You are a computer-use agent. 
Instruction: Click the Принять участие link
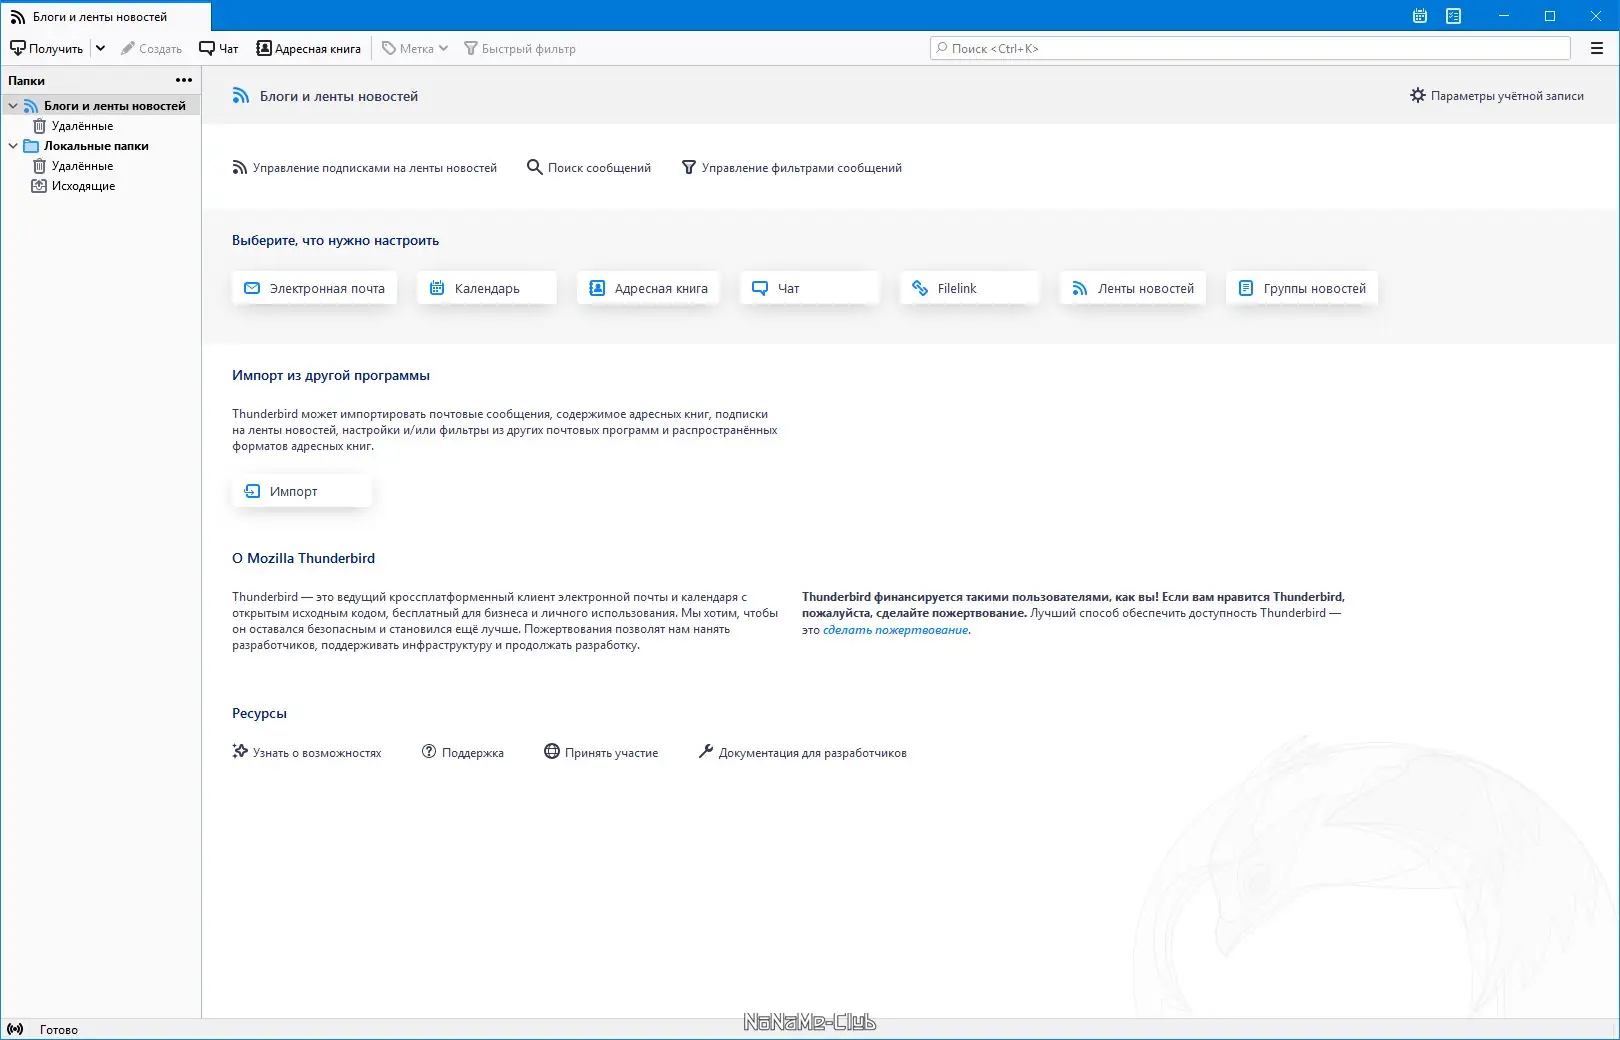pyautogui.click(x=602, y=753)
